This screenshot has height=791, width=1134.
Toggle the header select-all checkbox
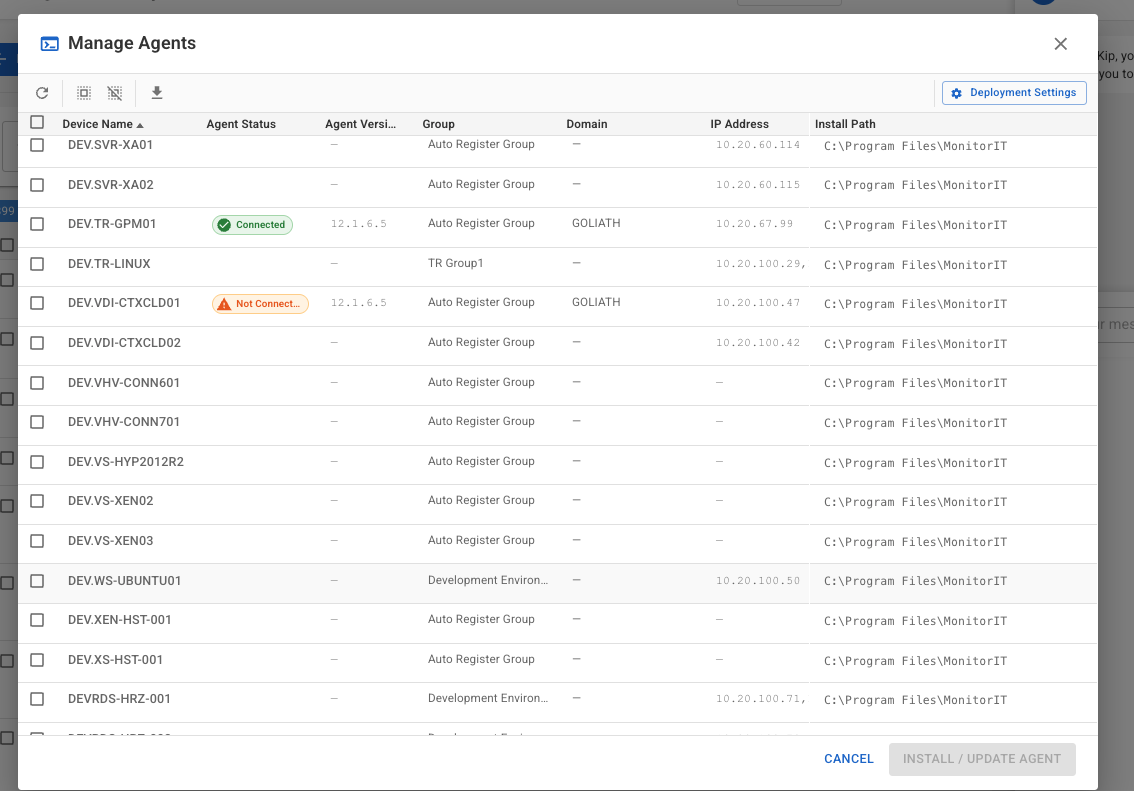37,122
